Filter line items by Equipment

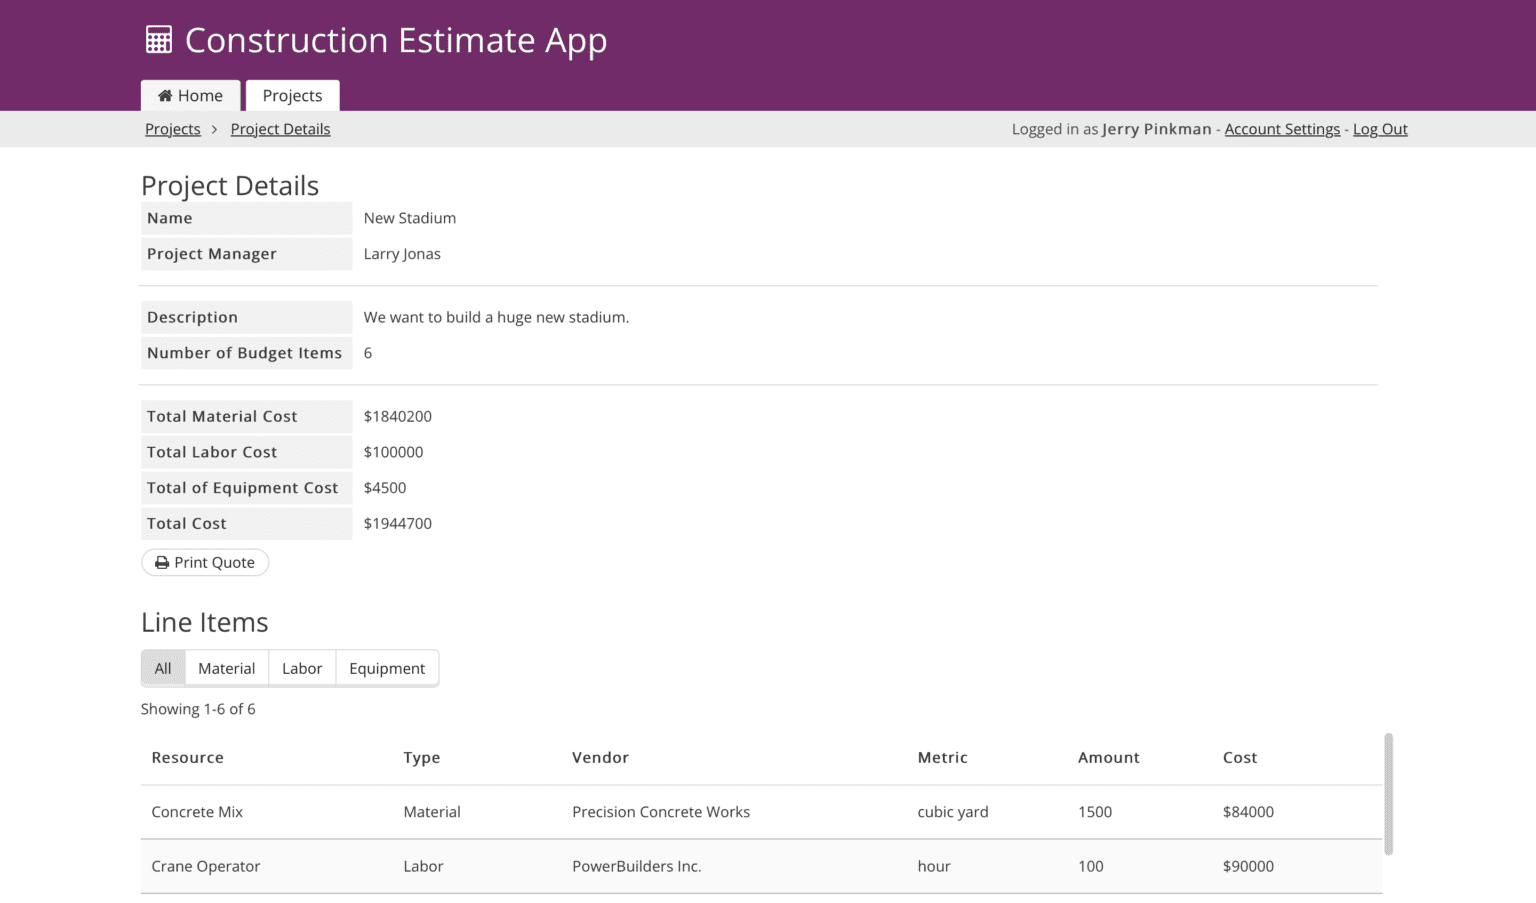(387, 668)
